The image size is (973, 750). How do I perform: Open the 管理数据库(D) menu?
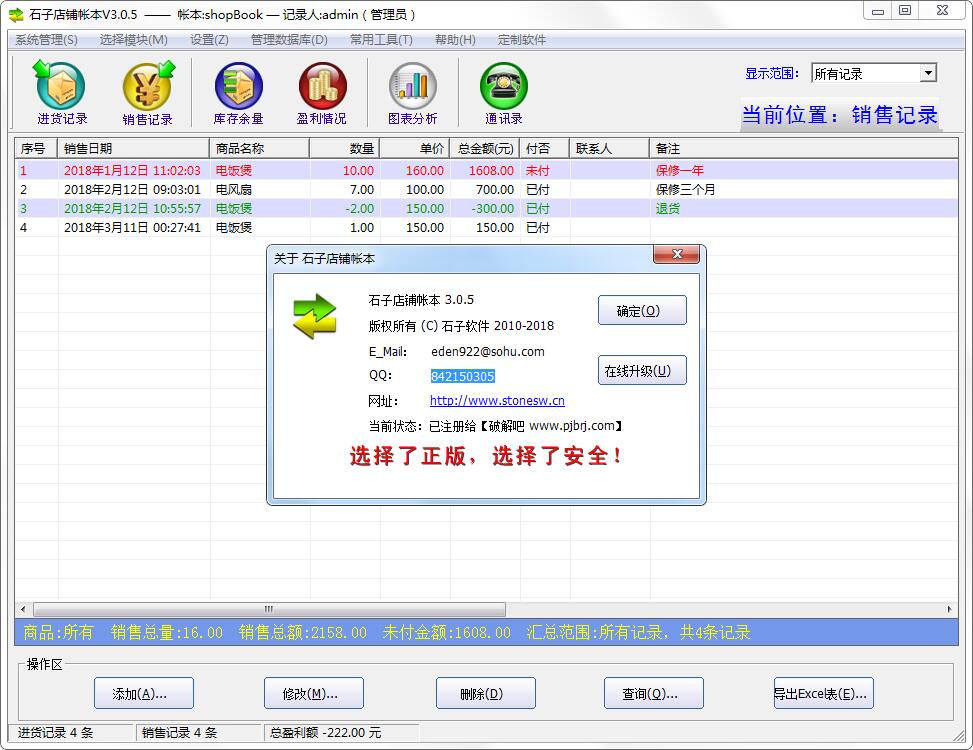(x=289, y=40)
